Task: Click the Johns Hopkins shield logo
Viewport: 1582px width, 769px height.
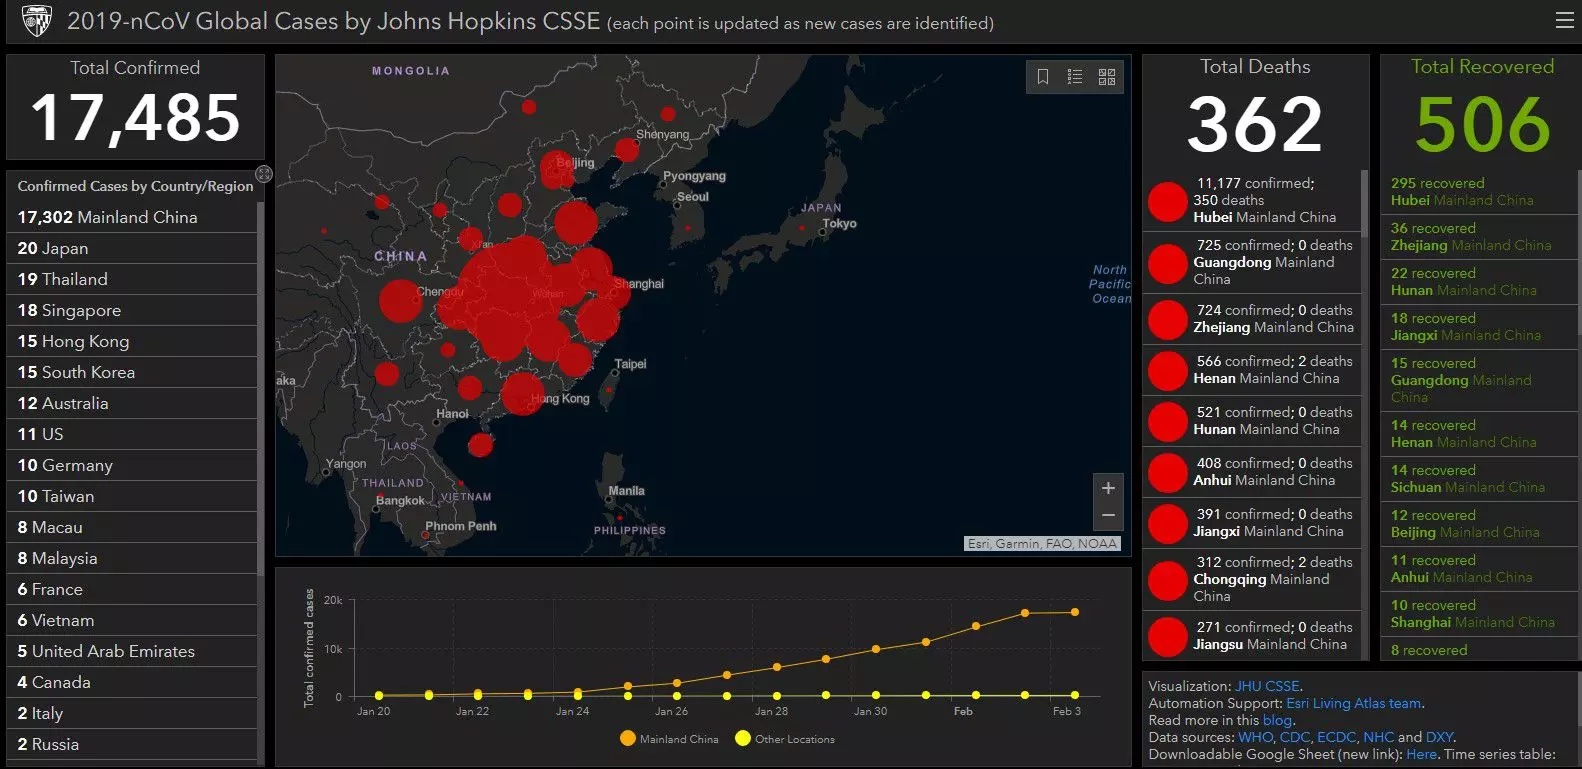Action: 36,21
